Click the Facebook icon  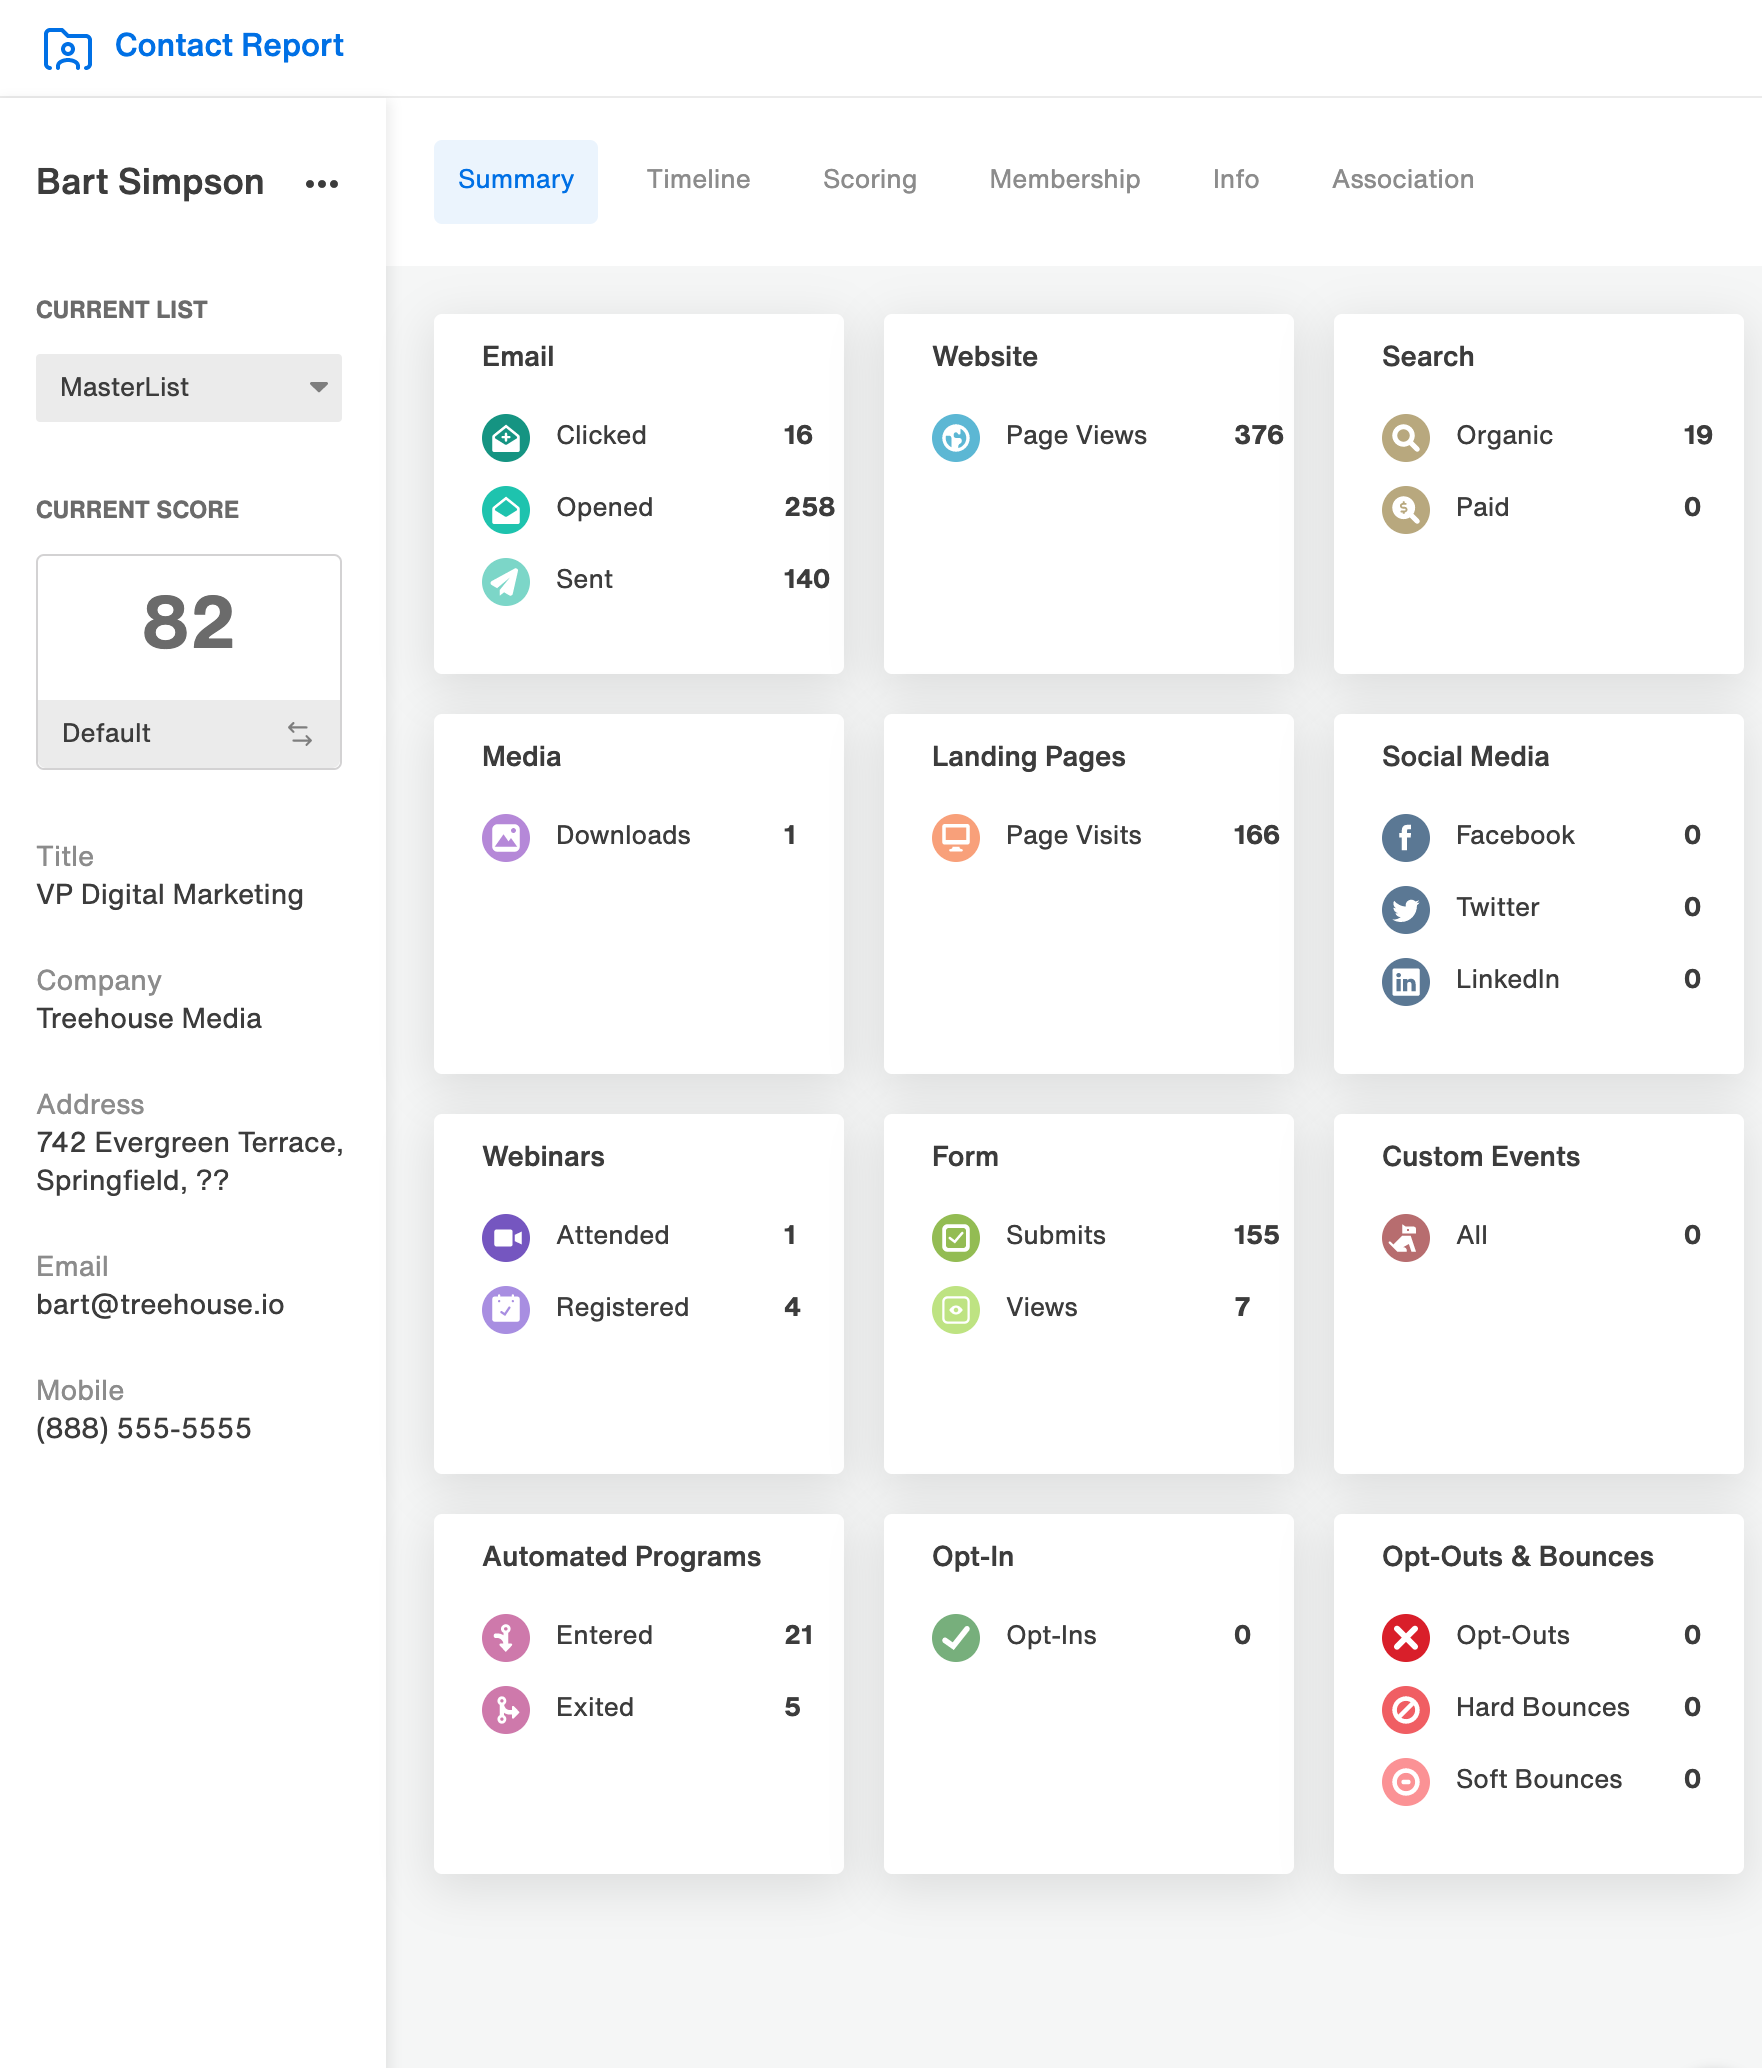coord(1406,837)
